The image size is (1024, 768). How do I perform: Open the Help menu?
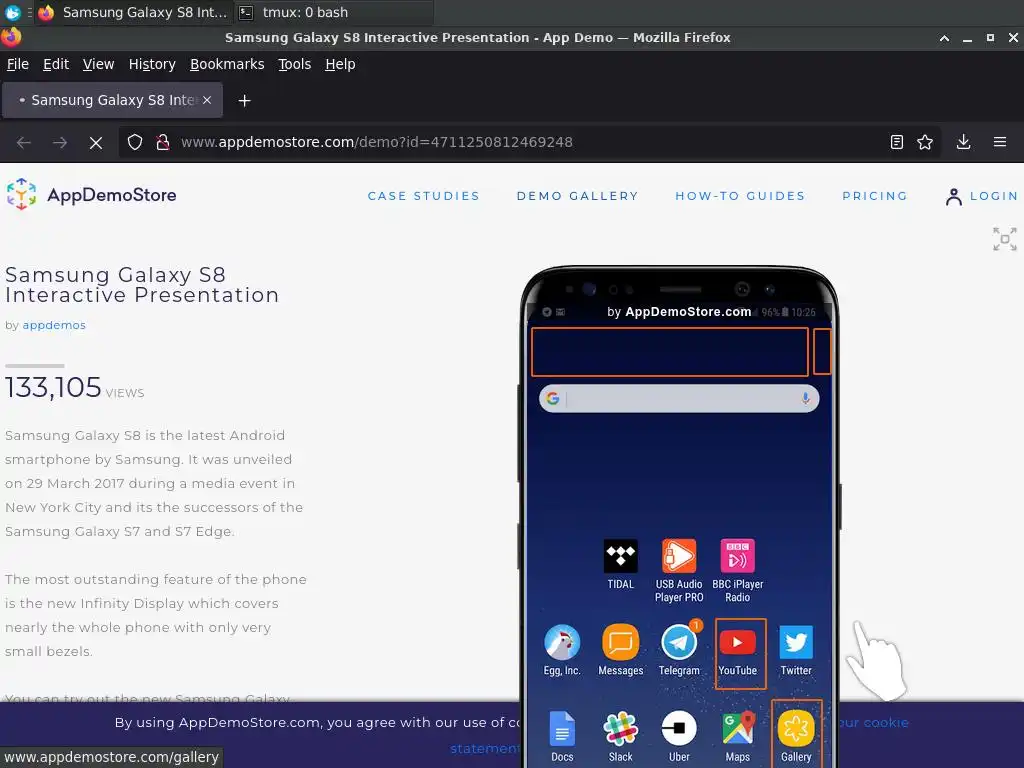340,64
